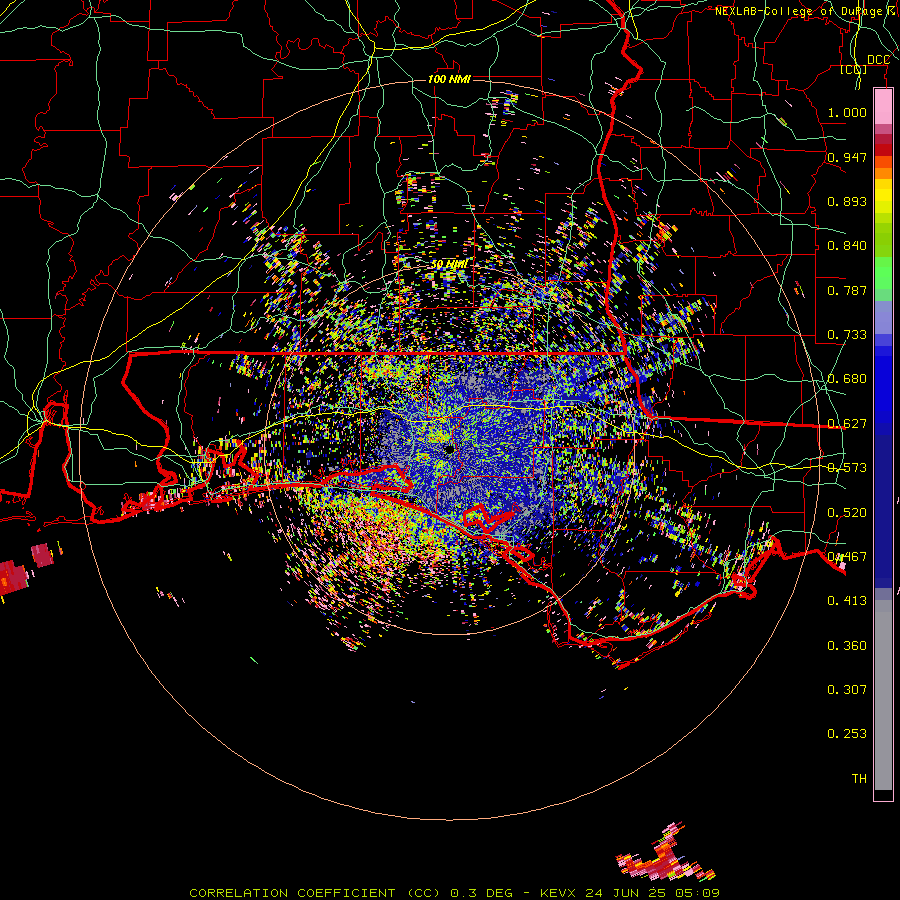Click the black KEVX radar site dot
The height and width of the screenshot is (900, 900).
pos(449,449)
